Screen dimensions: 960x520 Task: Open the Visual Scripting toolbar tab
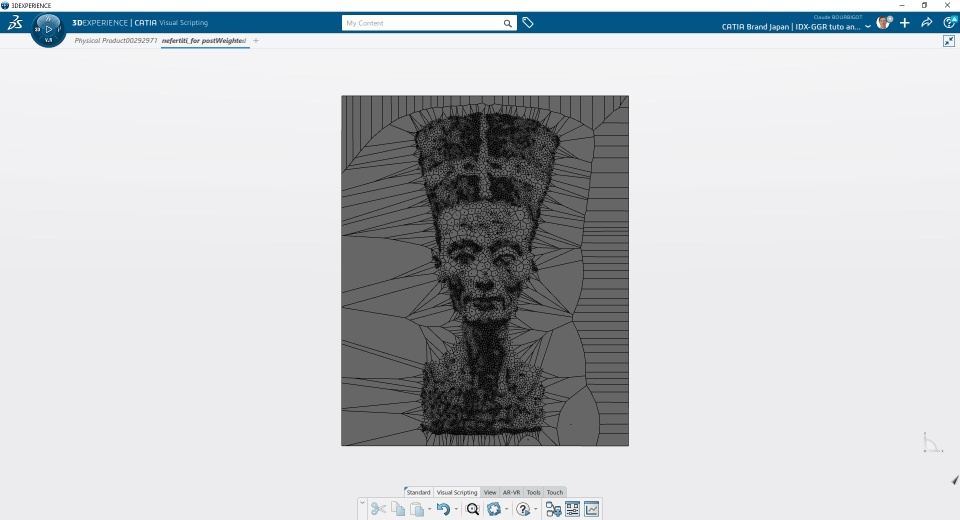click(x=457, y=492)
